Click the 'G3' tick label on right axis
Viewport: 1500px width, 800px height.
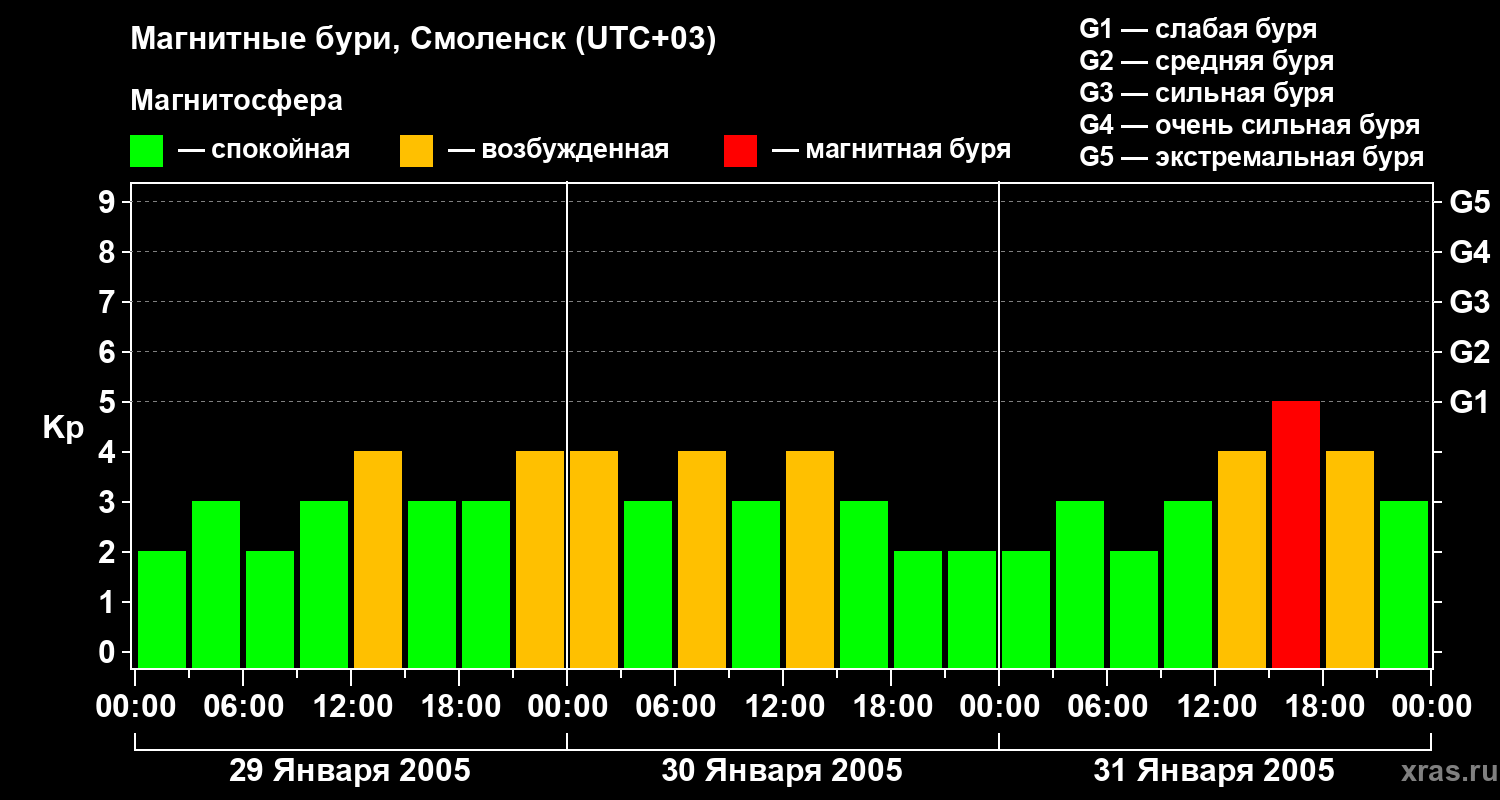pyautogui.click(x=1469, y=302)
